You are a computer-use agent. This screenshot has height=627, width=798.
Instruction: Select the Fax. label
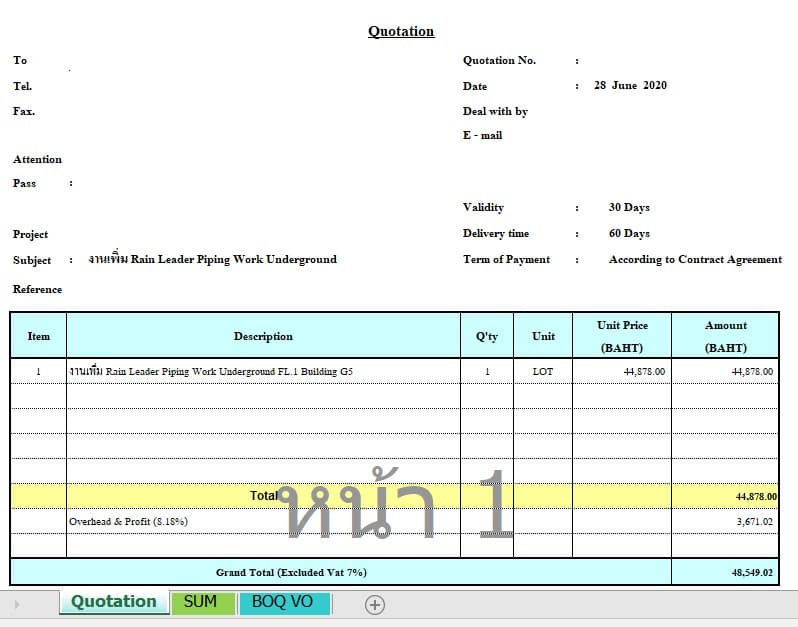(x=24, y=111)
